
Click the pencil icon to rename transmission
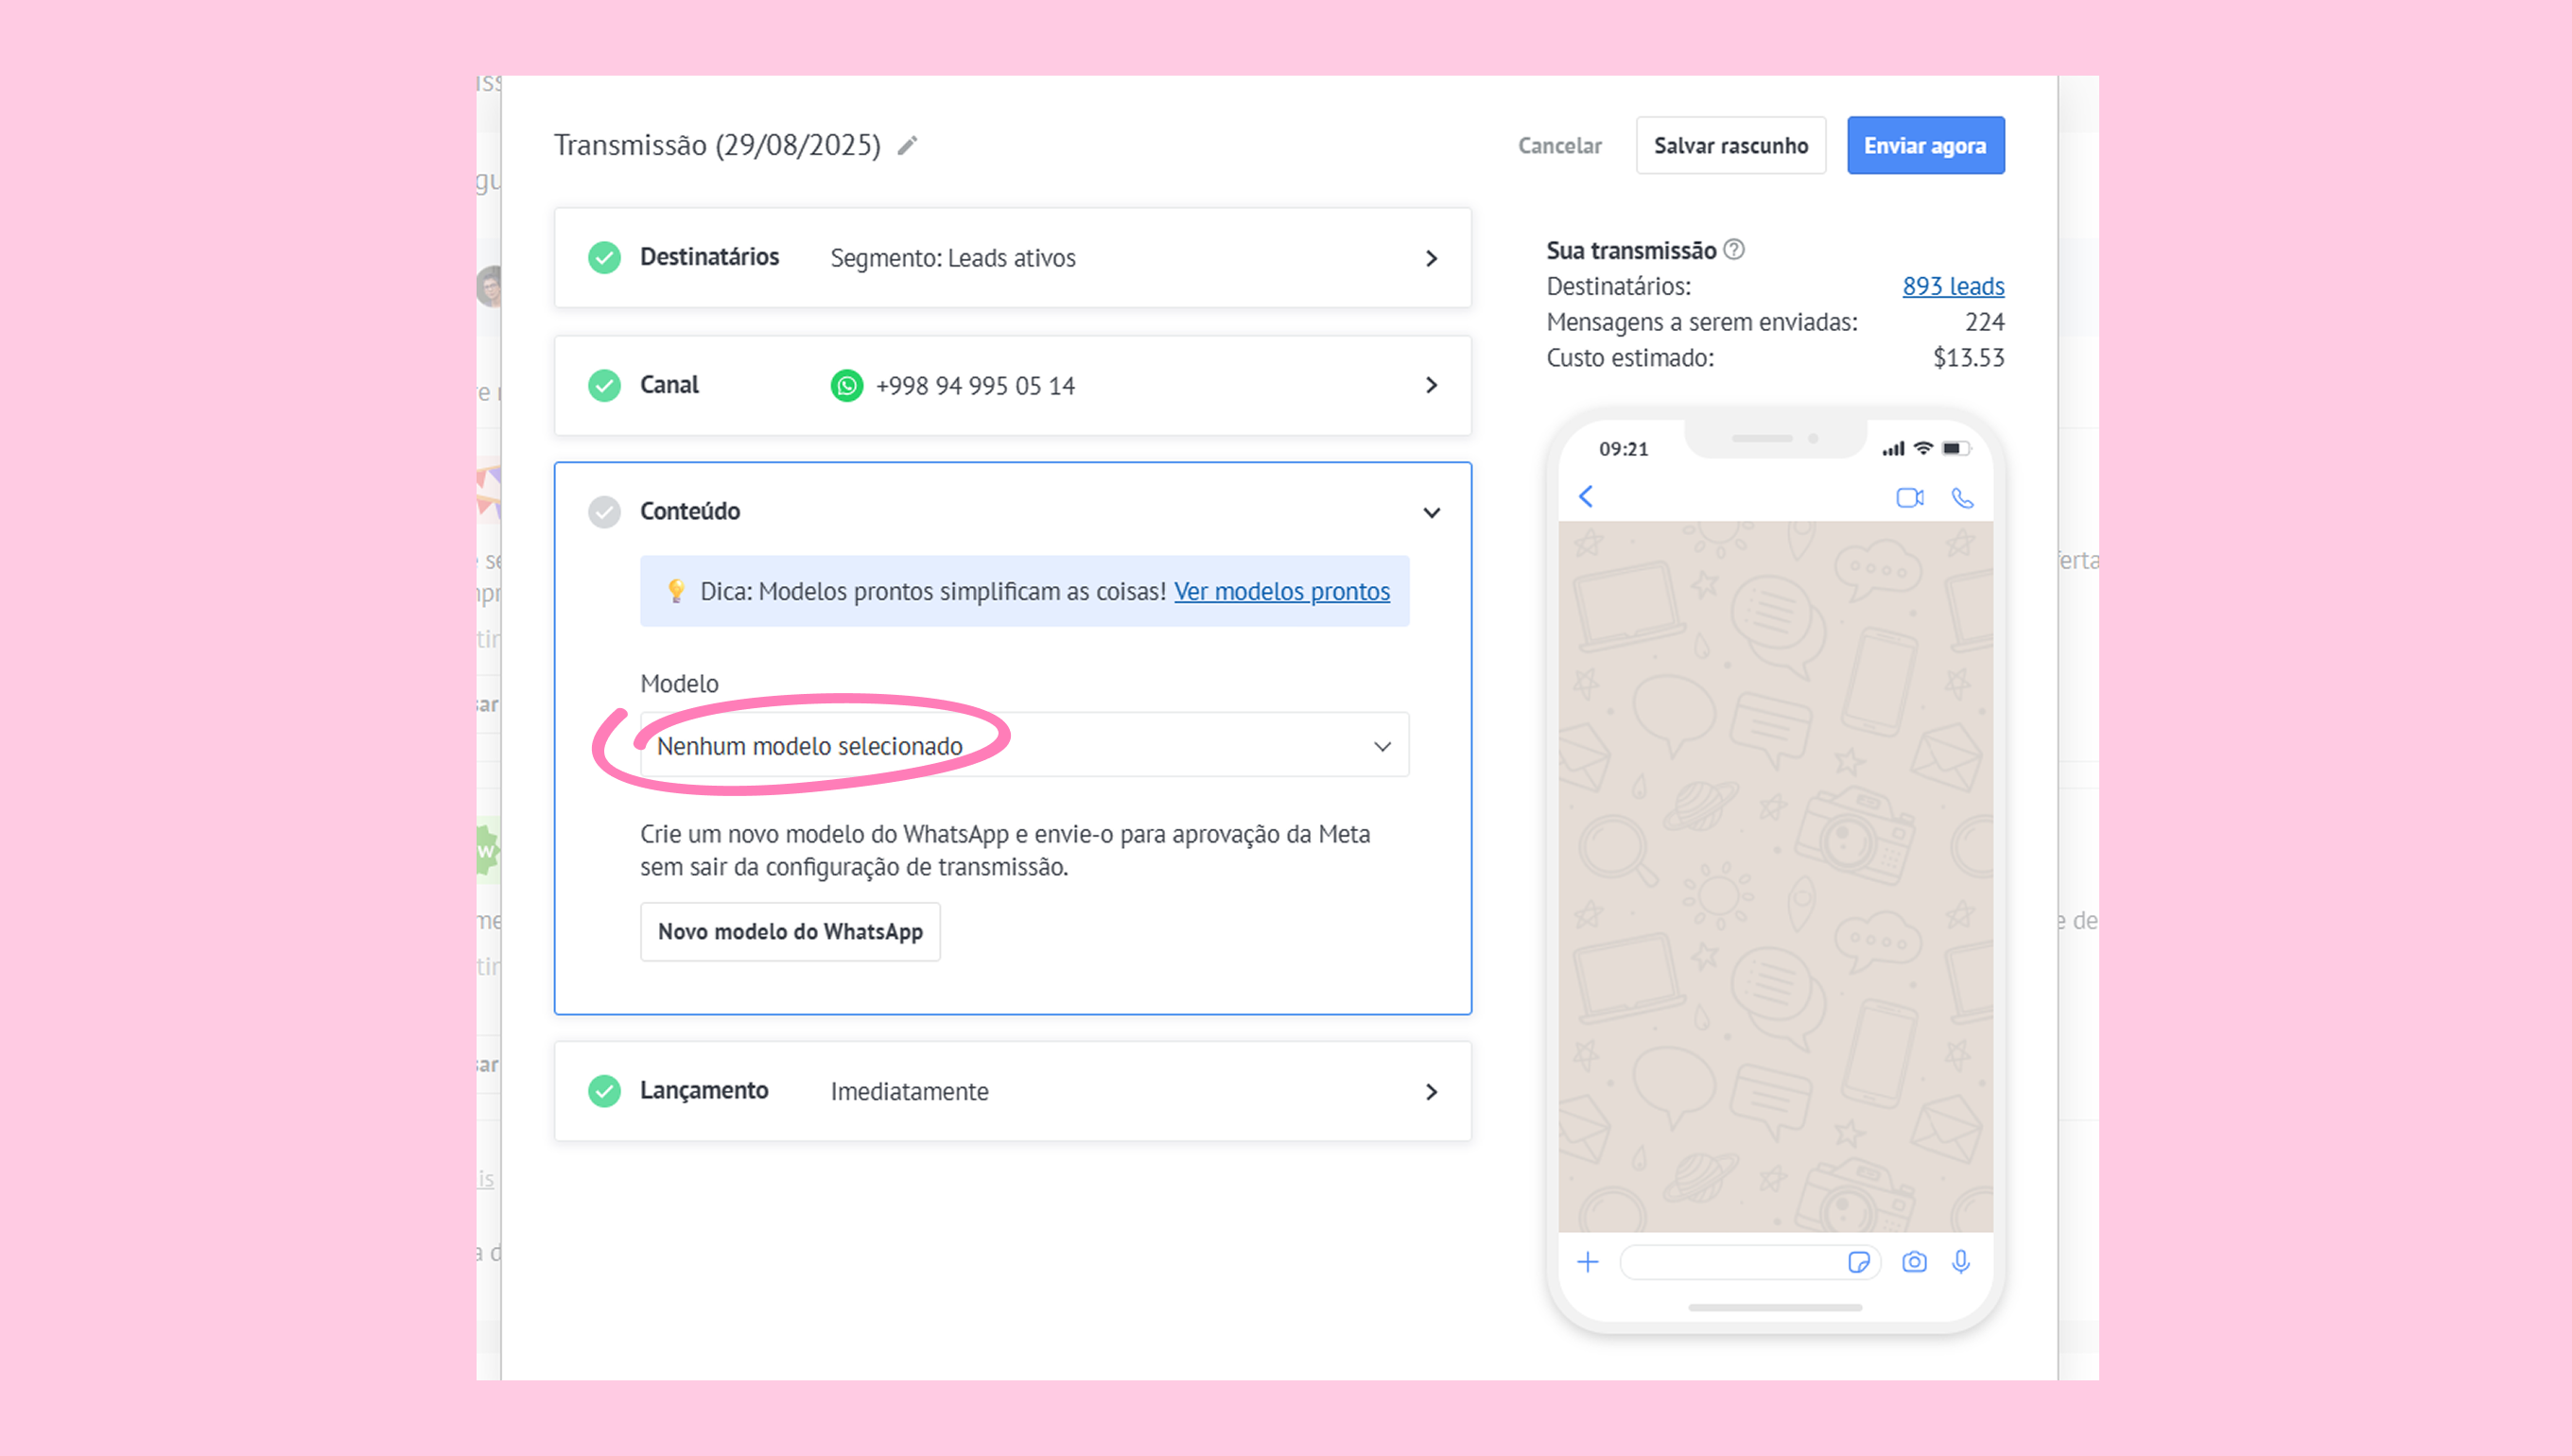(x=907, y=146)
